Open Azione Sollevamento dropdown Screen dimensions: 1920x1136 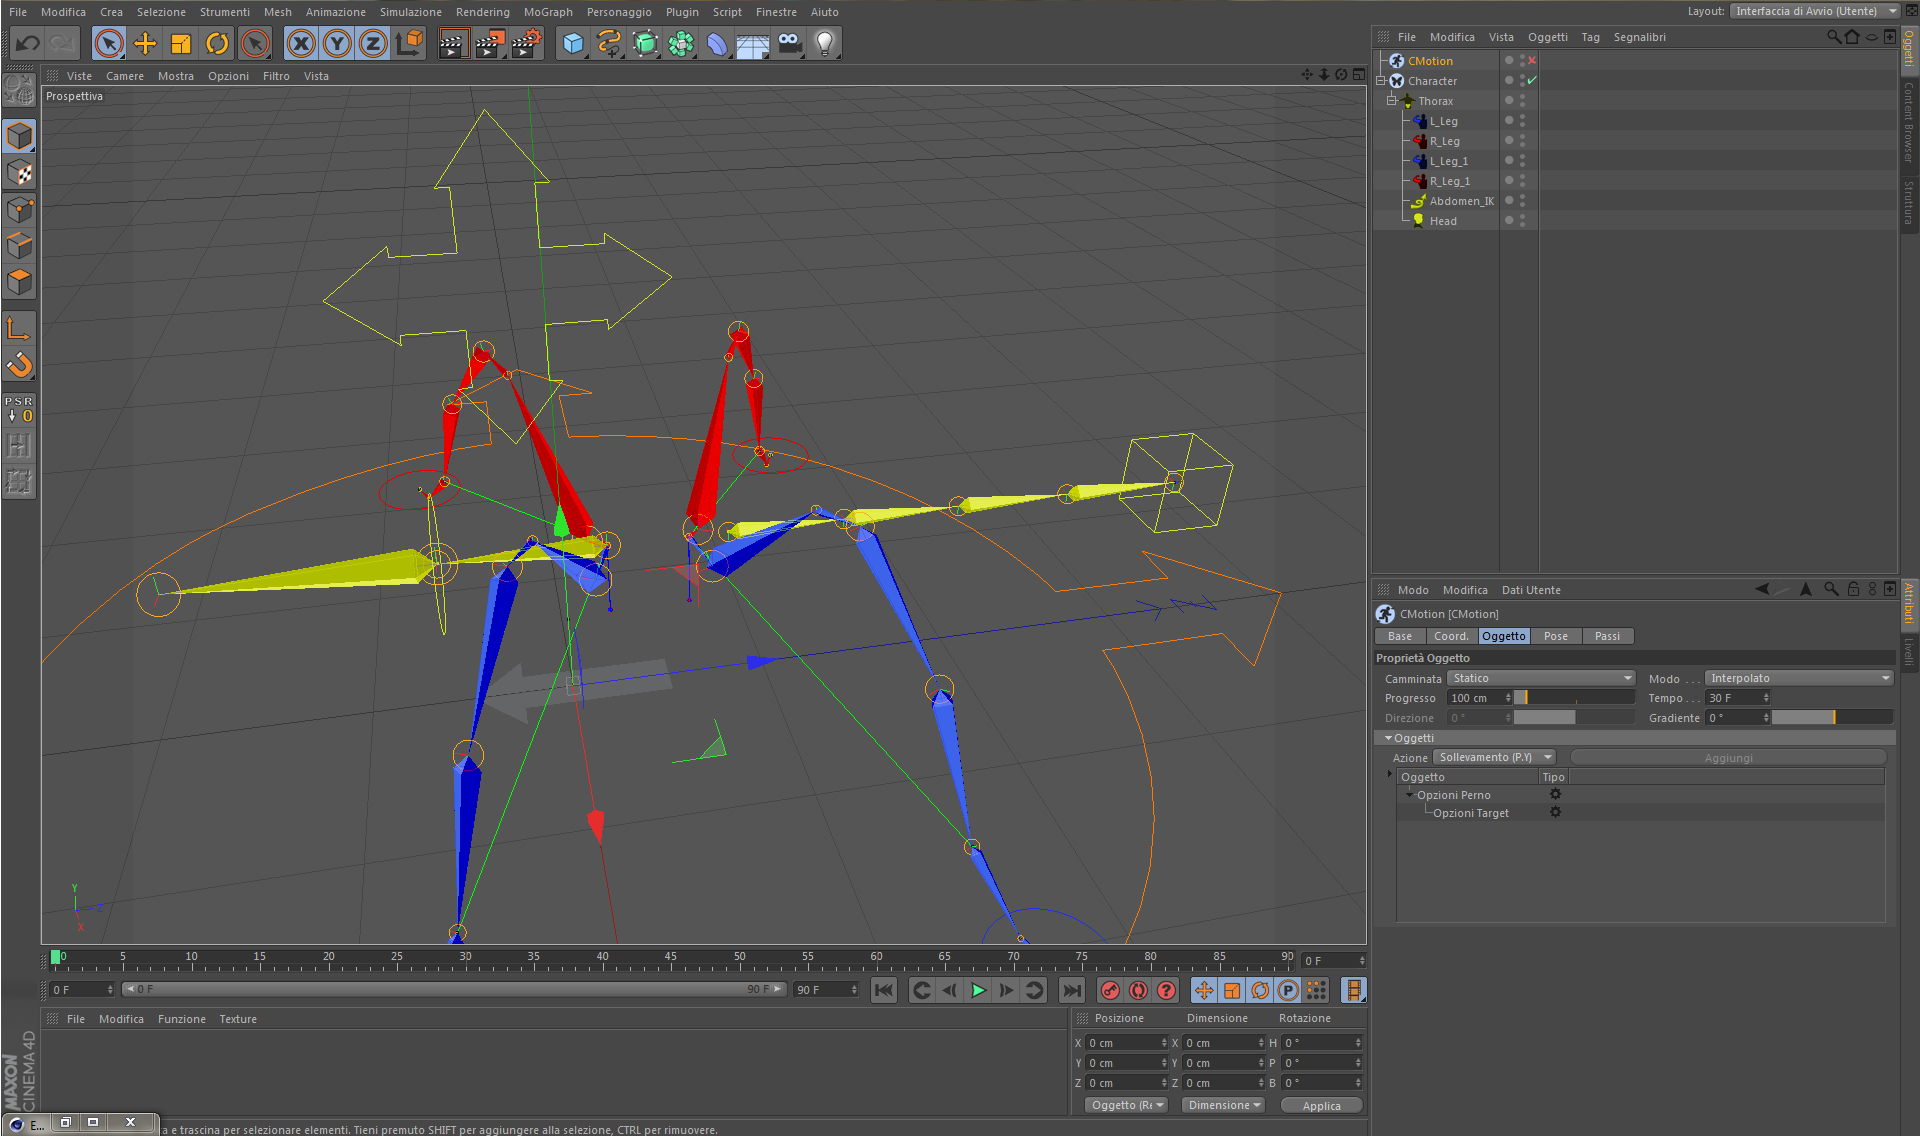pos(1495,757)
